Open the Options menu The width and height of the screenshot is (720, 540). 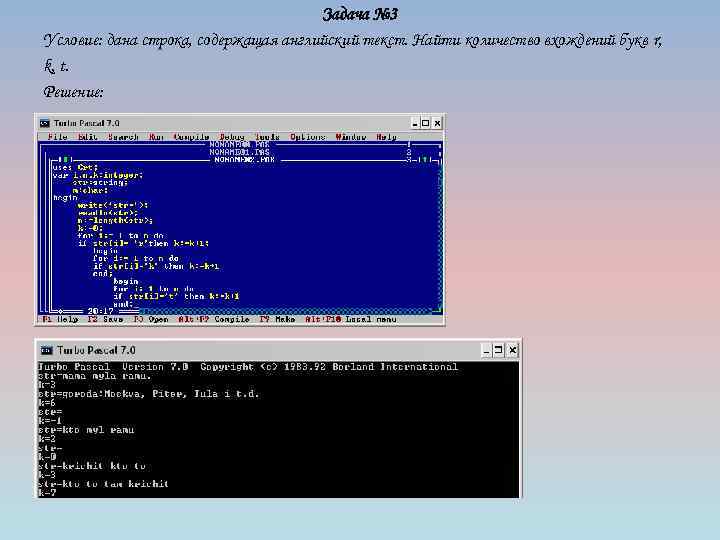(x=307, y=137)
